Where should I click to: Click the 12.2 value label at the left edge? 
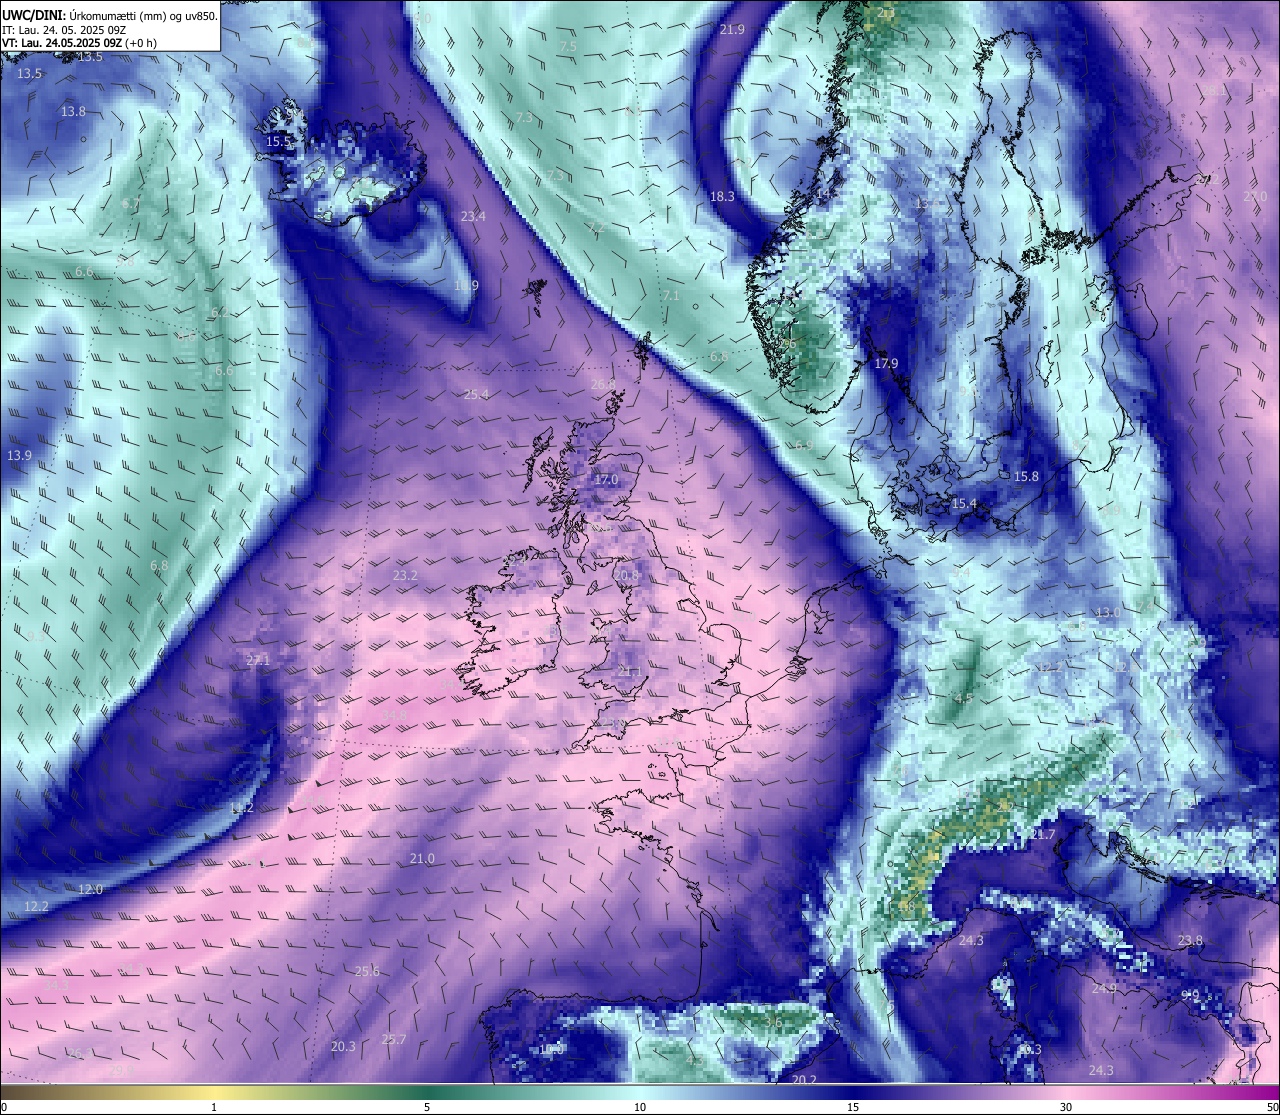(36, 906)
